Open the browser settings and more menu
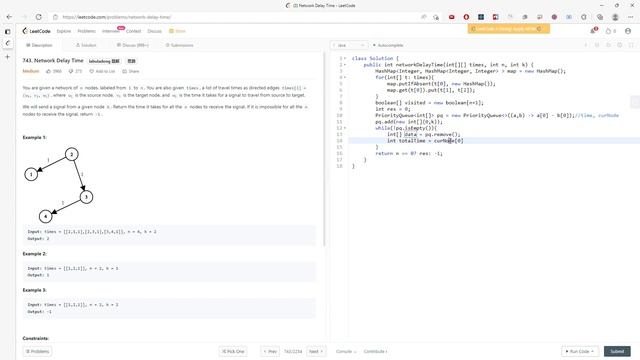This screenshot has height=360, width=640. click(x=631, y=17)
